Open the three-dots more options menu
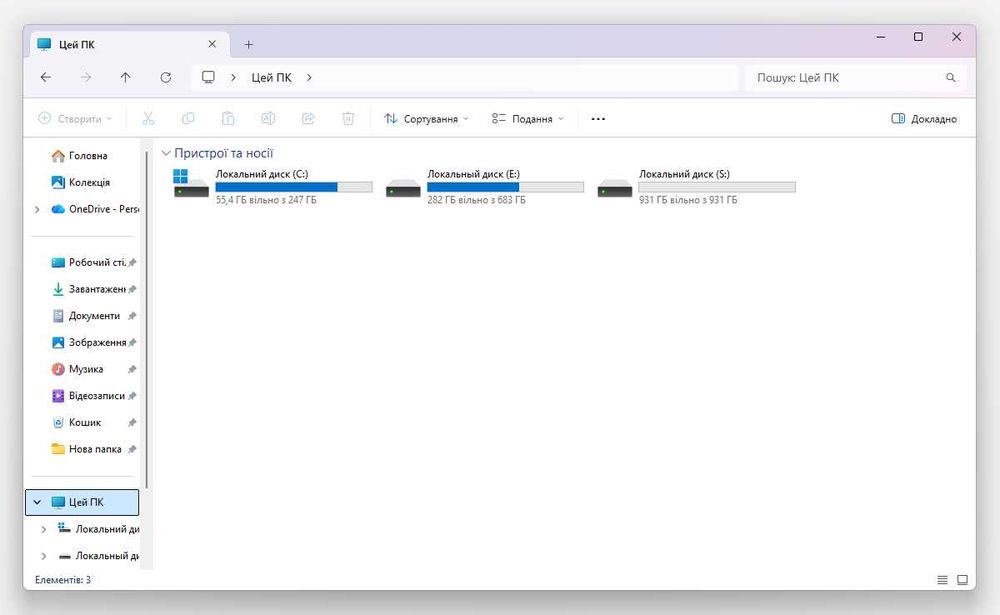Viewport: 1000px width, 615px height. 598,119
